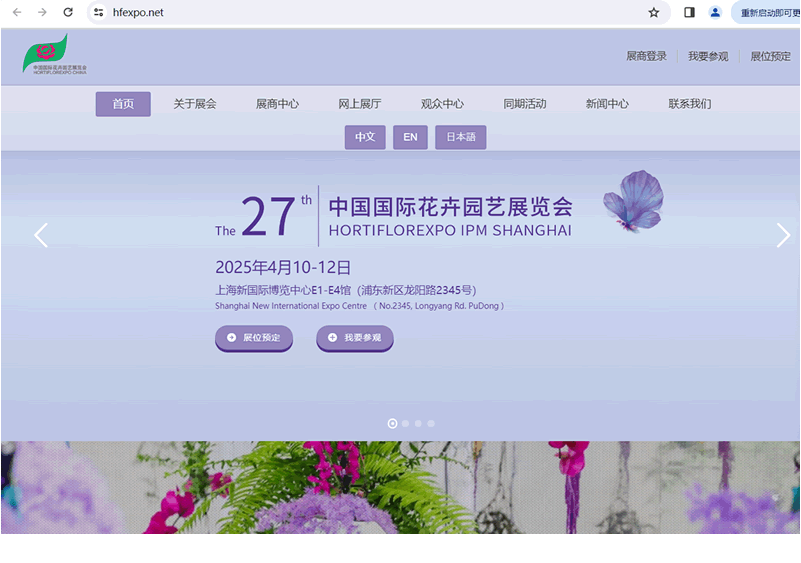This screenshot has width=801, height=563.
Task: Click the 展位预定 banner button
Action: (254, 338)
